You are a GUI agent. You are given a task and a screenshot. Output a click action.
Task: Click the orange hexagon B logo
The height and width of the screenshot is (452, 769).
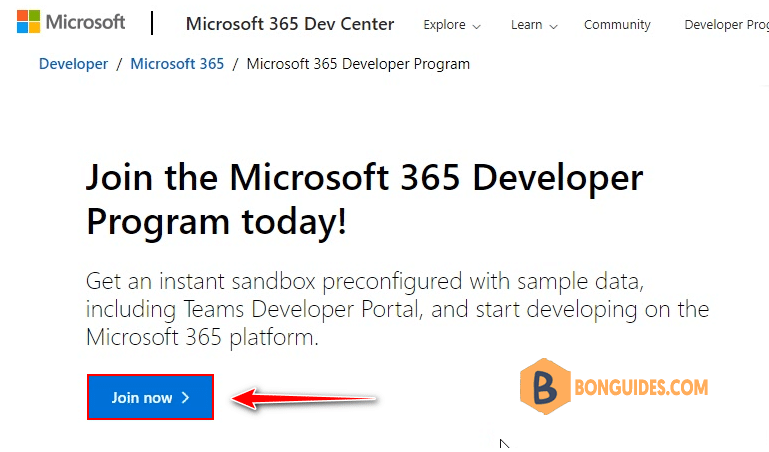point(545,386)
